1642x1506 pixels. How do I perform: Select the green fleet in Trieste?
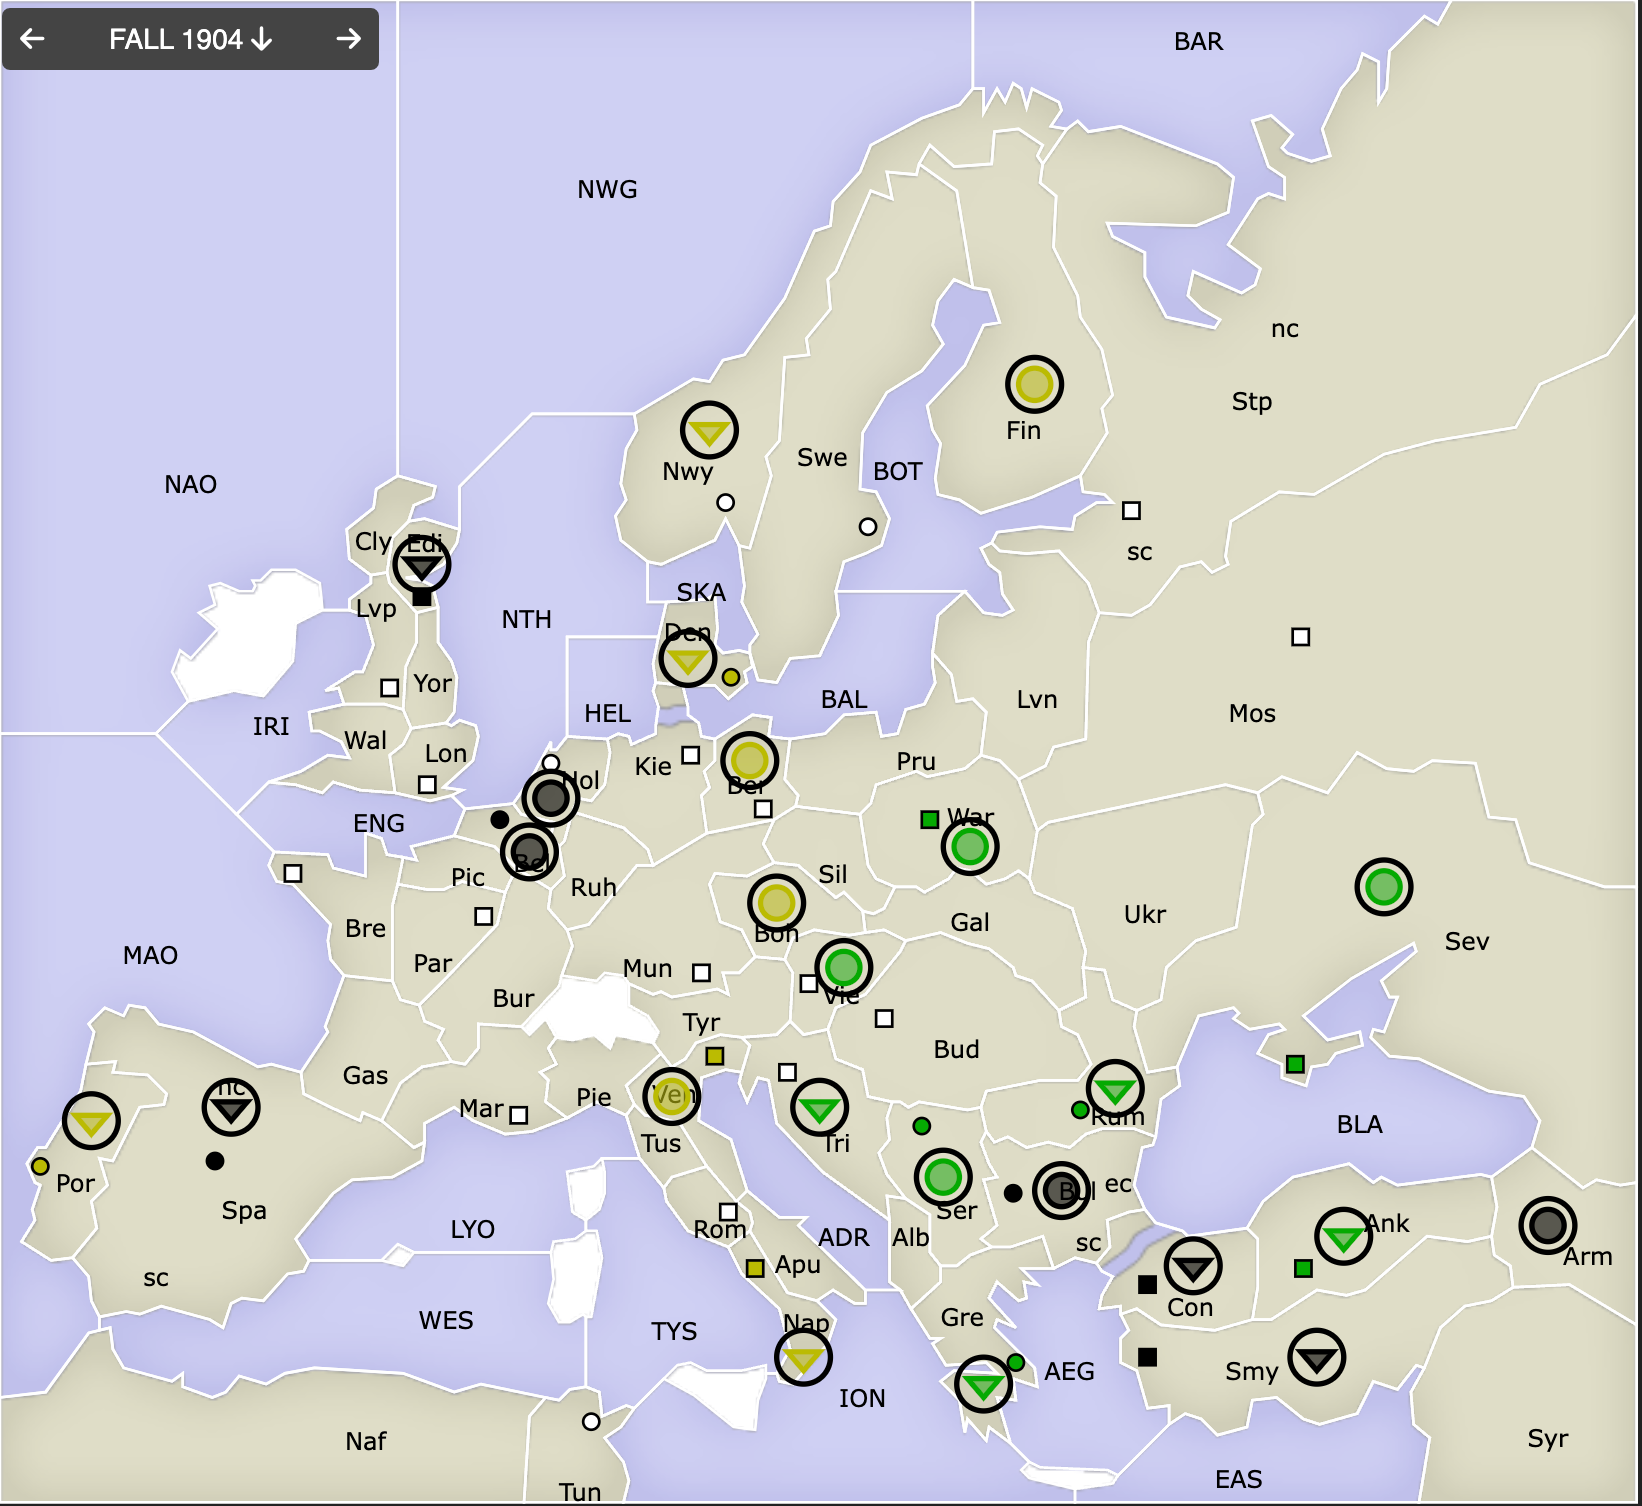coord(819,1108)
